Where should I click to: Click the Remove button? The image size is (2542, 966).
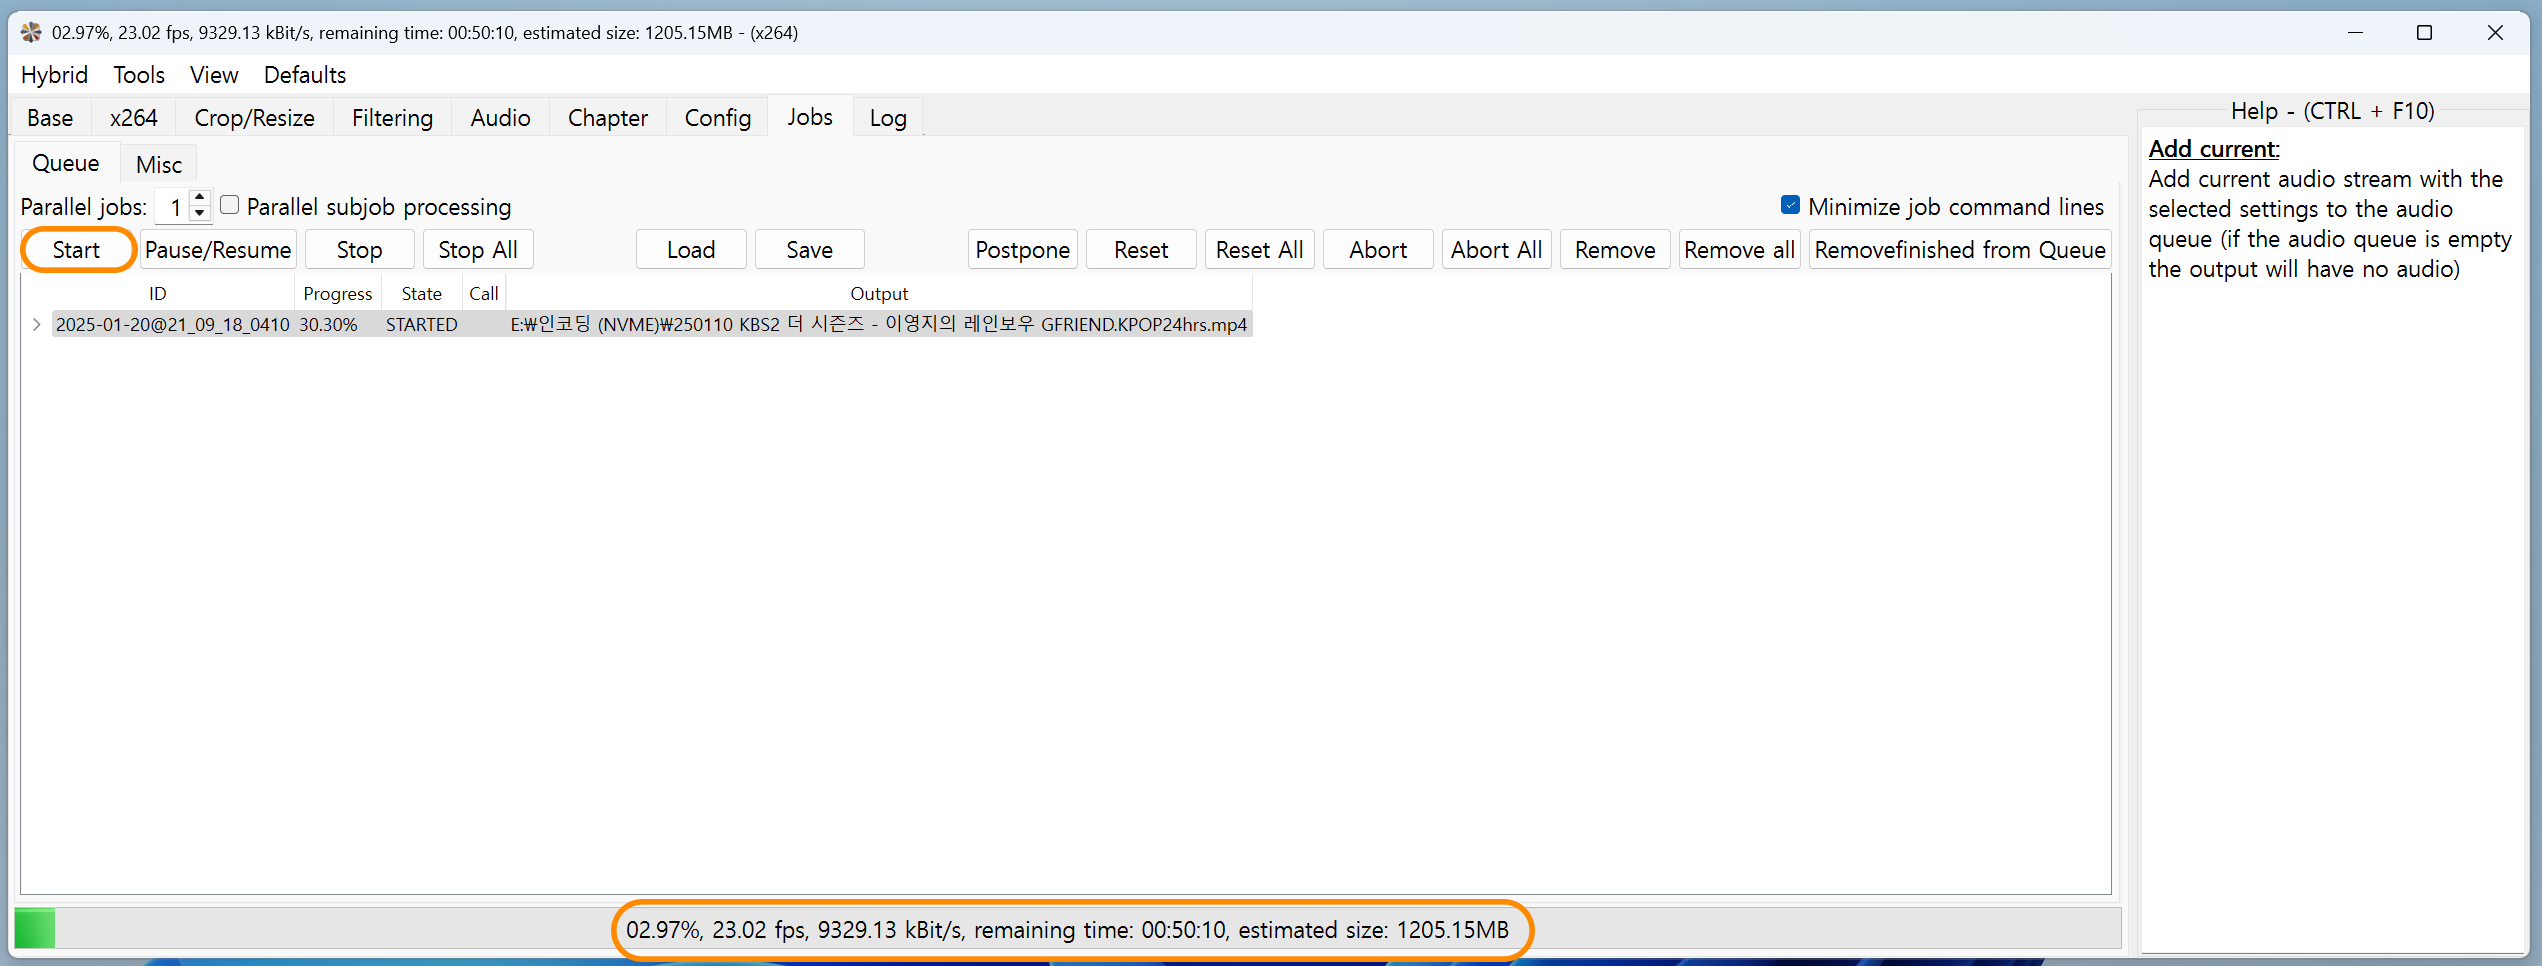point(1615,250)
